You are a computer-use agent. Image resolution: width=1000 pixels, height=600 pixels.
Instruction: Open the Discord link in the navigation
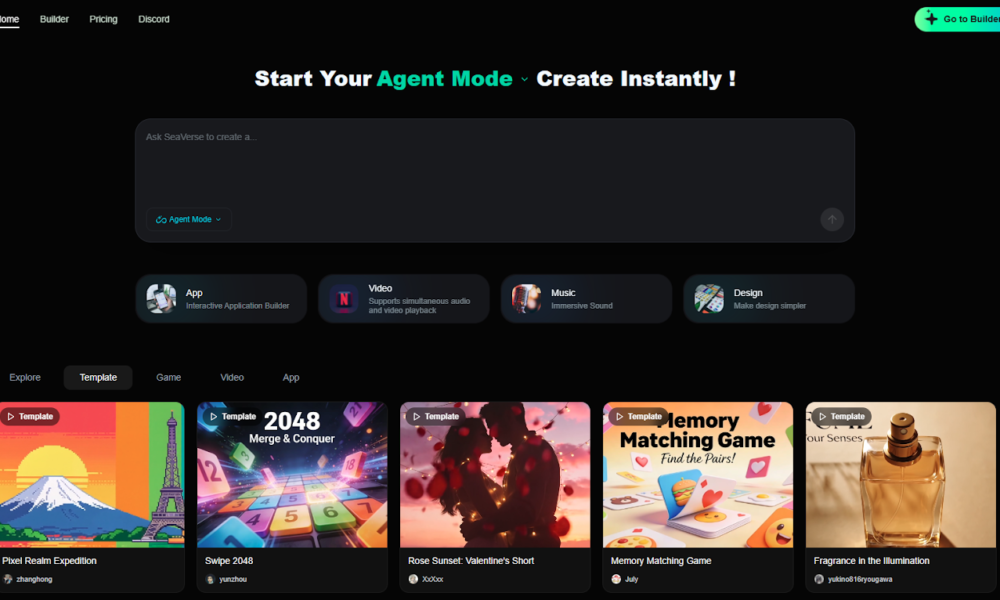[x=154, y=19]
